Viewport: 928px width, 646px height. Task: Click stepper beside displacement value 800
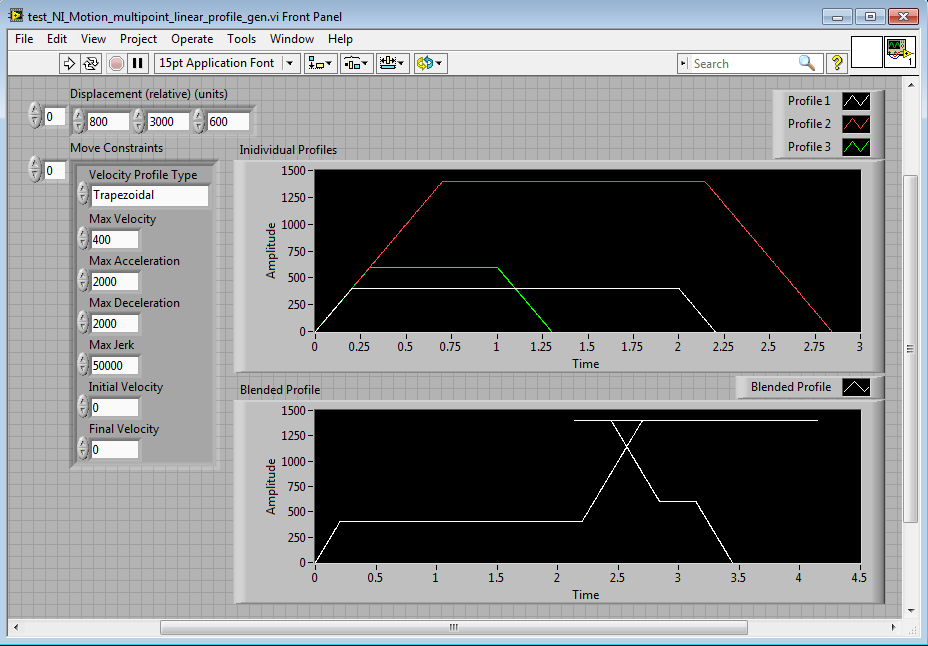[79, 121]
